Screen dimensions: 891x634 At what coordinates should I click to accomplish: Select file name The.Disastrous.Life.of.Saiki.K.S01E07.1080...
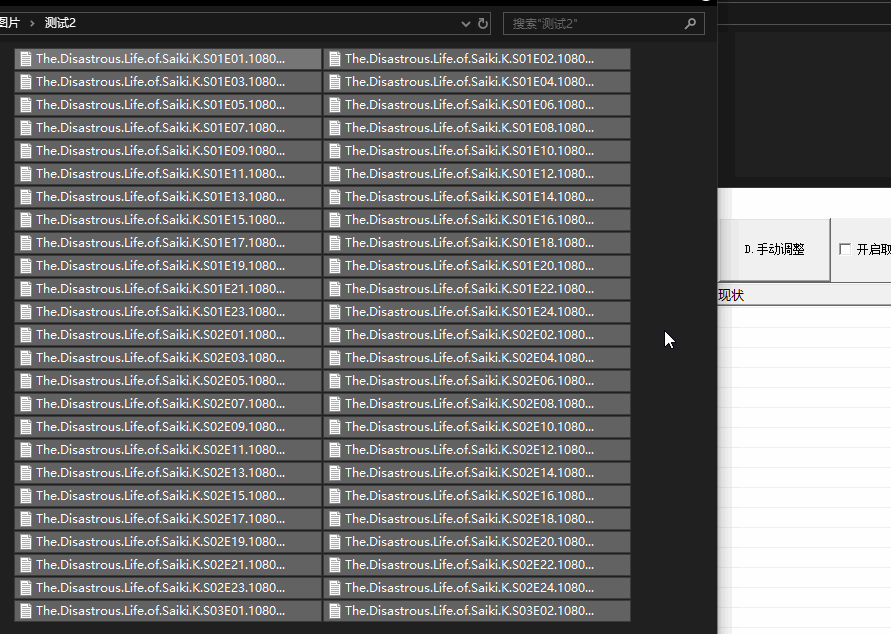click(x=160, y=128)
